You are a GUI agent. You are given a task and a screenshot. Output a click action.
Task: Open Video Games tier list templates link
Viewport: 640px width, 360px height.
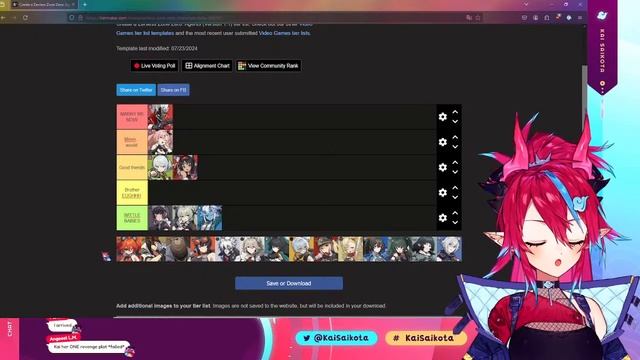point(145,33)
